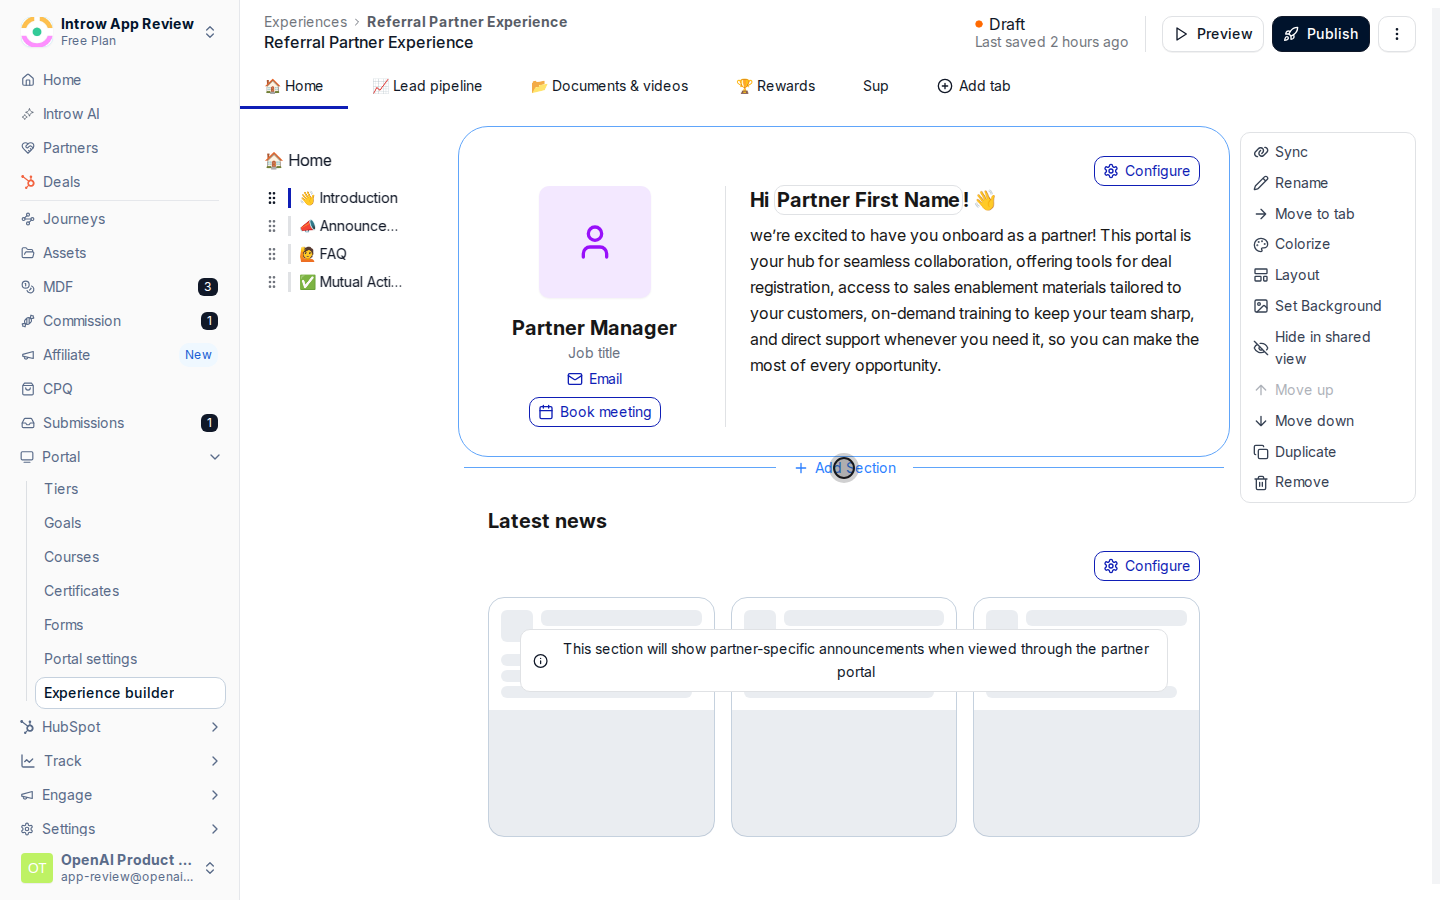The height and width of the screenshot is (900, 1440).
Task: Click Referral Partner Experience title
Action: coord(368,43)
